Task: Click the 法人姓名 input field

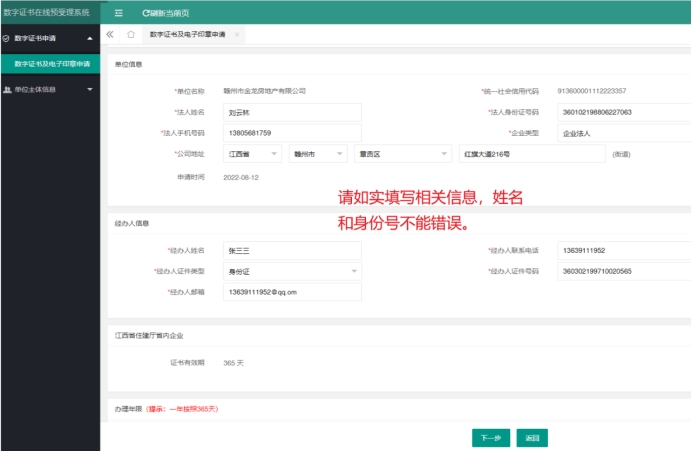Action: [292, 112]
